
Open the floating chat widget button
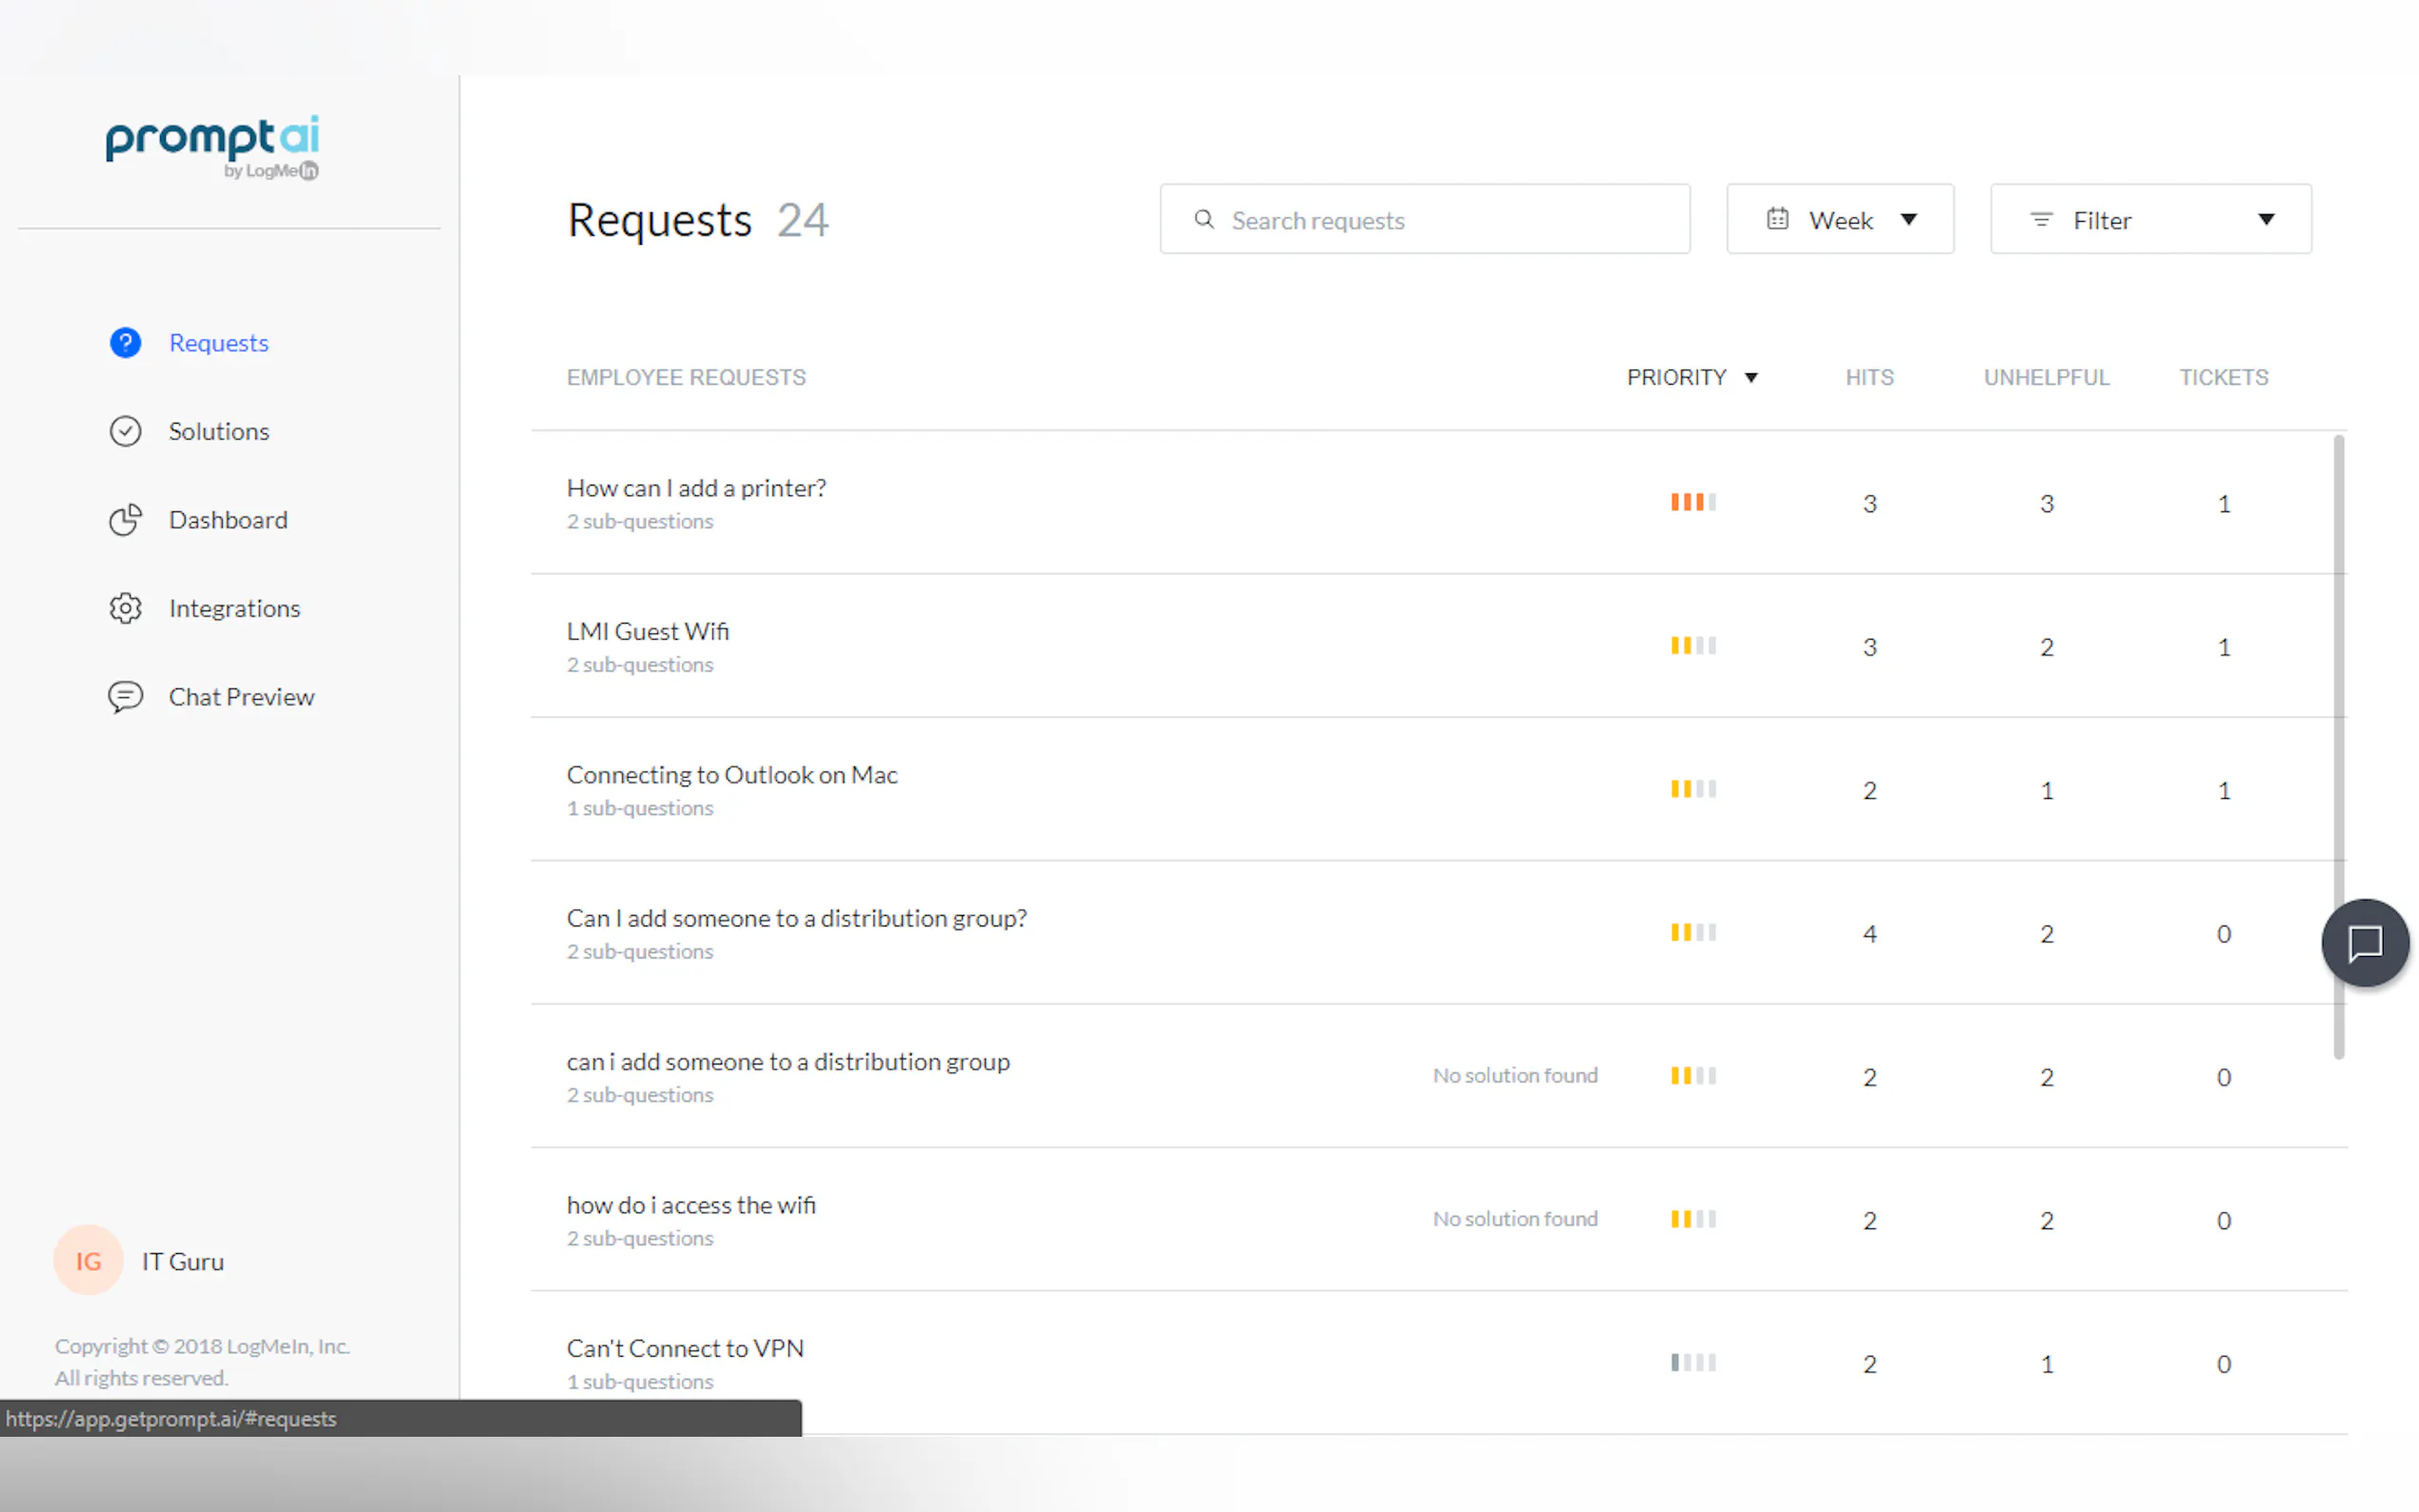2364,942
